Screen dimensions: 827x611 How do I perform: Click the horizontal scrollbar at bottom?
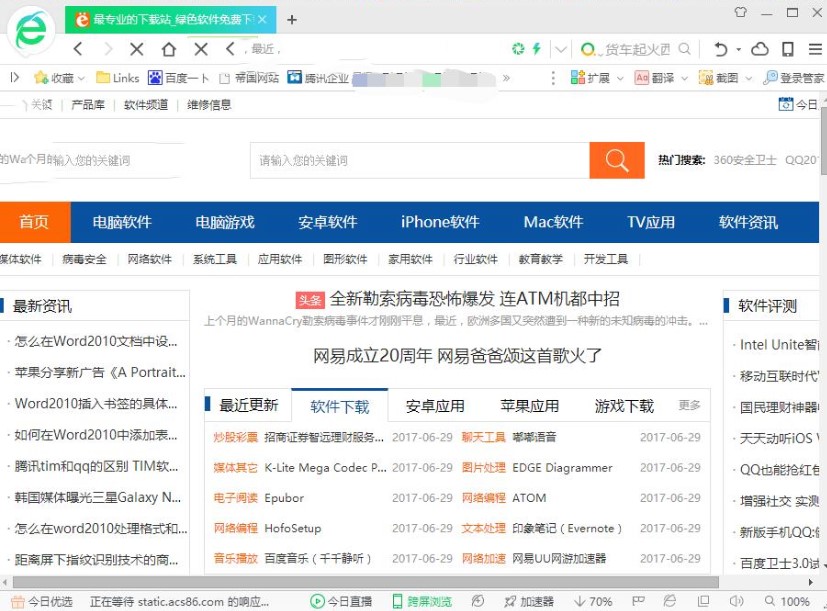click(x=360, y=582)
